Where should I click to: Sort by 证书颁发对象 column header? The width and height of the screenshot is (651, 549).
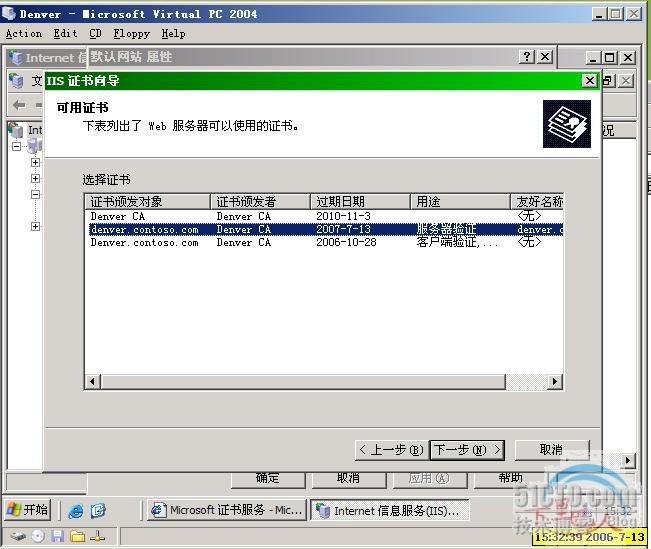(147, 202)
